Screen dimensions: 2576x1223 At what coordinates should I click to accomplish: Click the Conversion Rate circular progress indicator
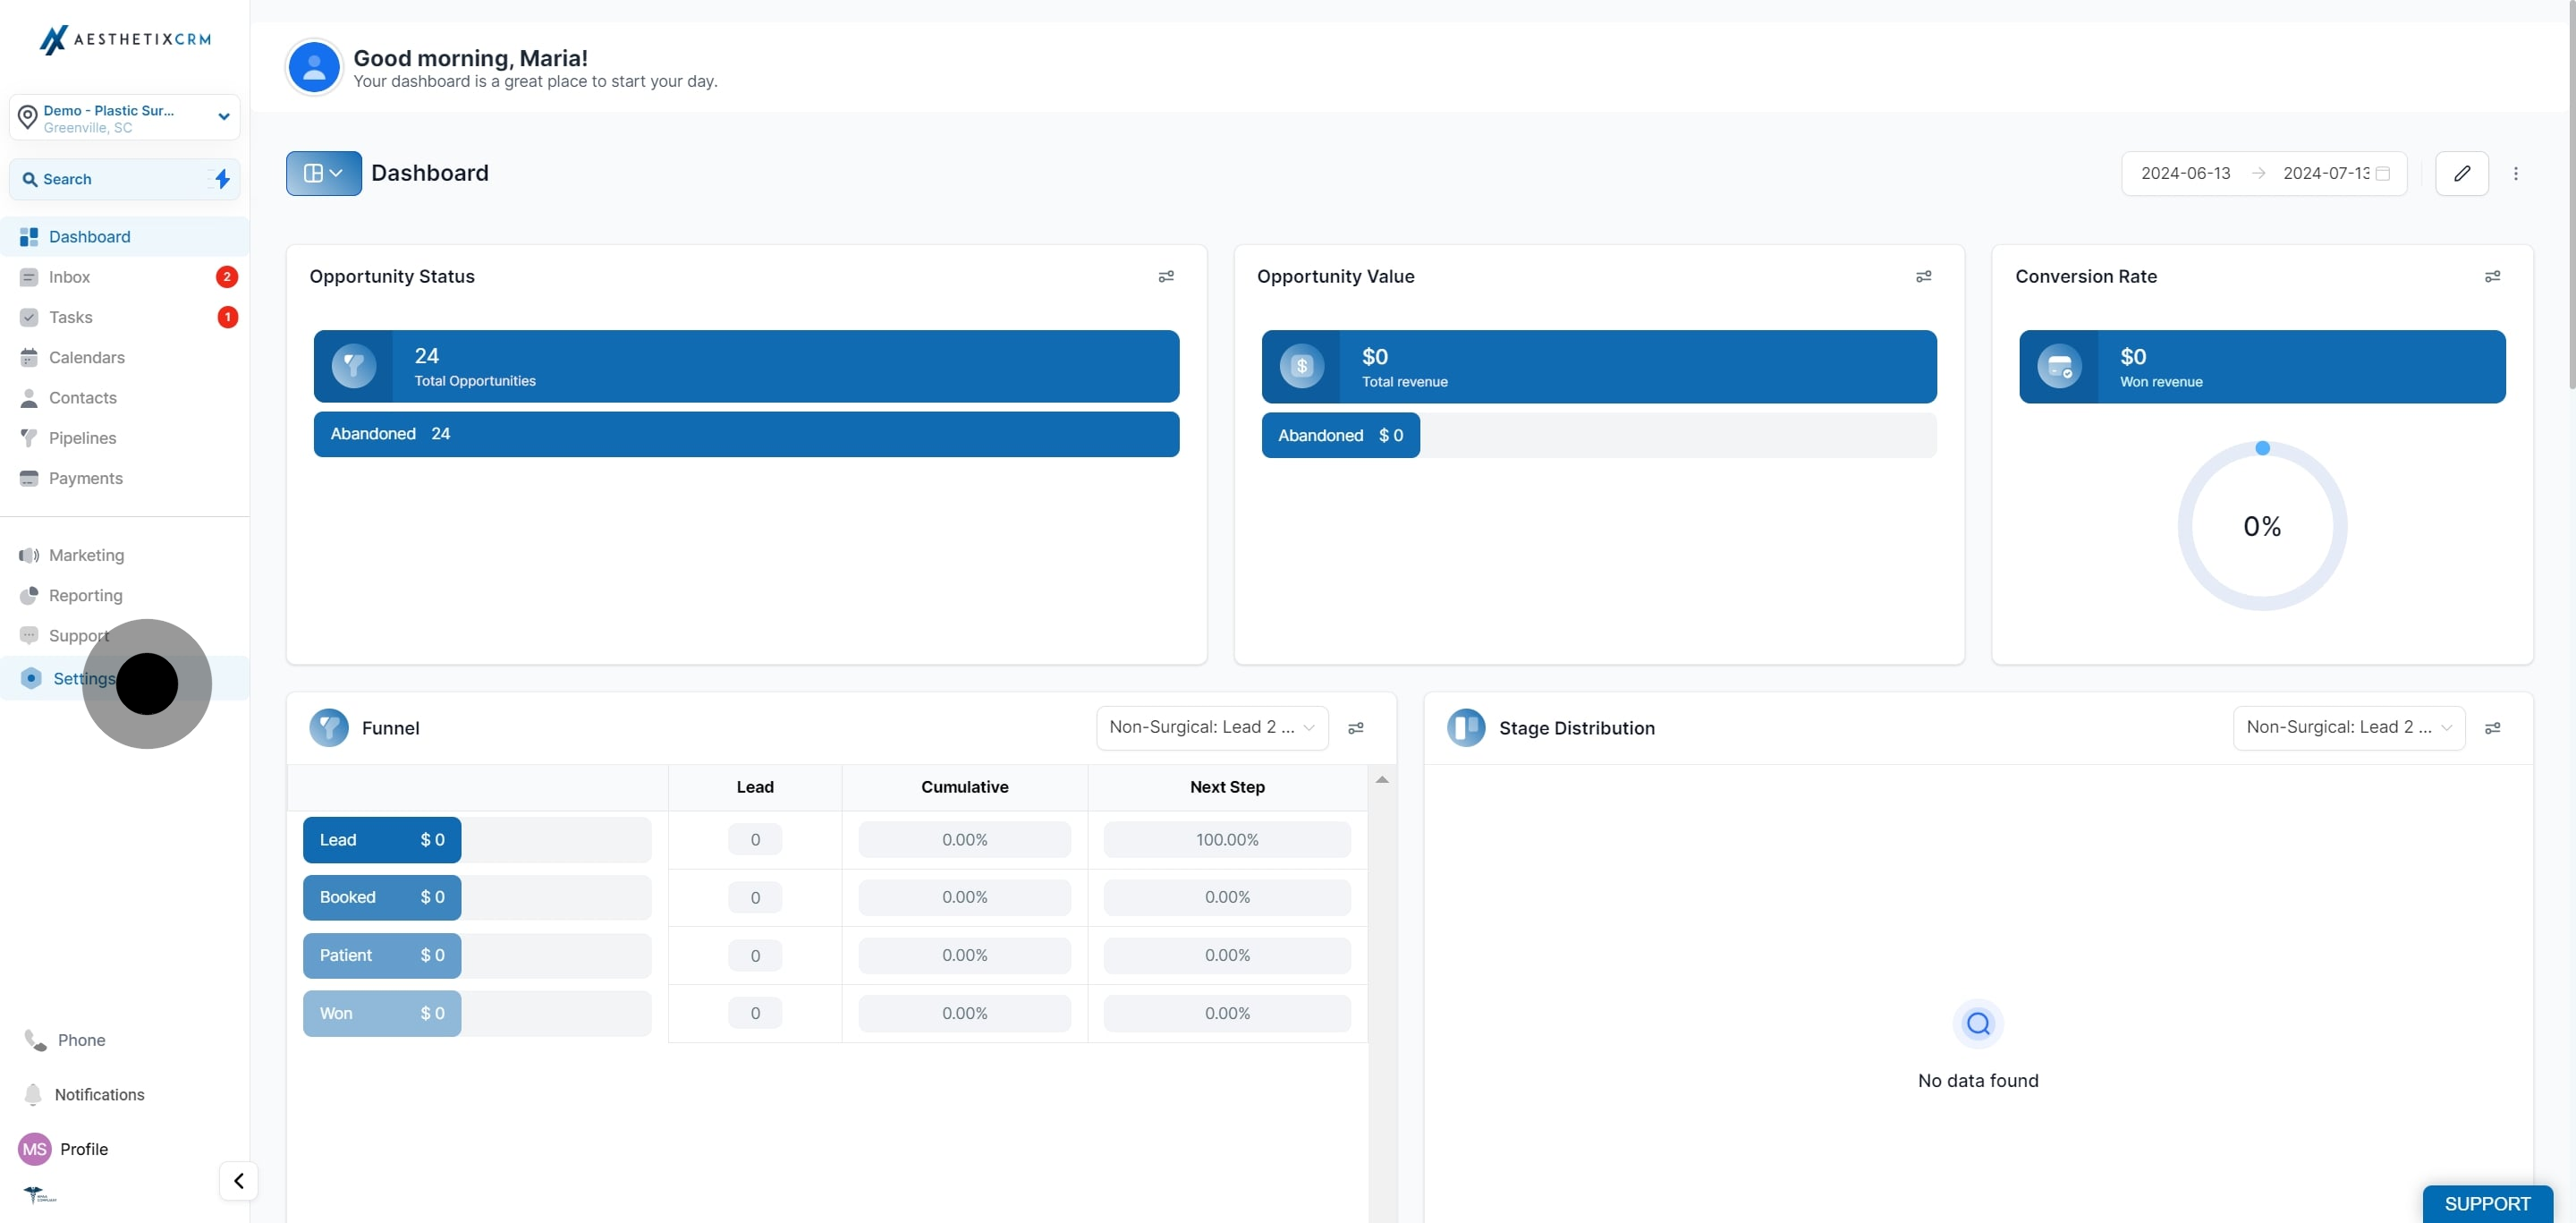click(2261, 526)
